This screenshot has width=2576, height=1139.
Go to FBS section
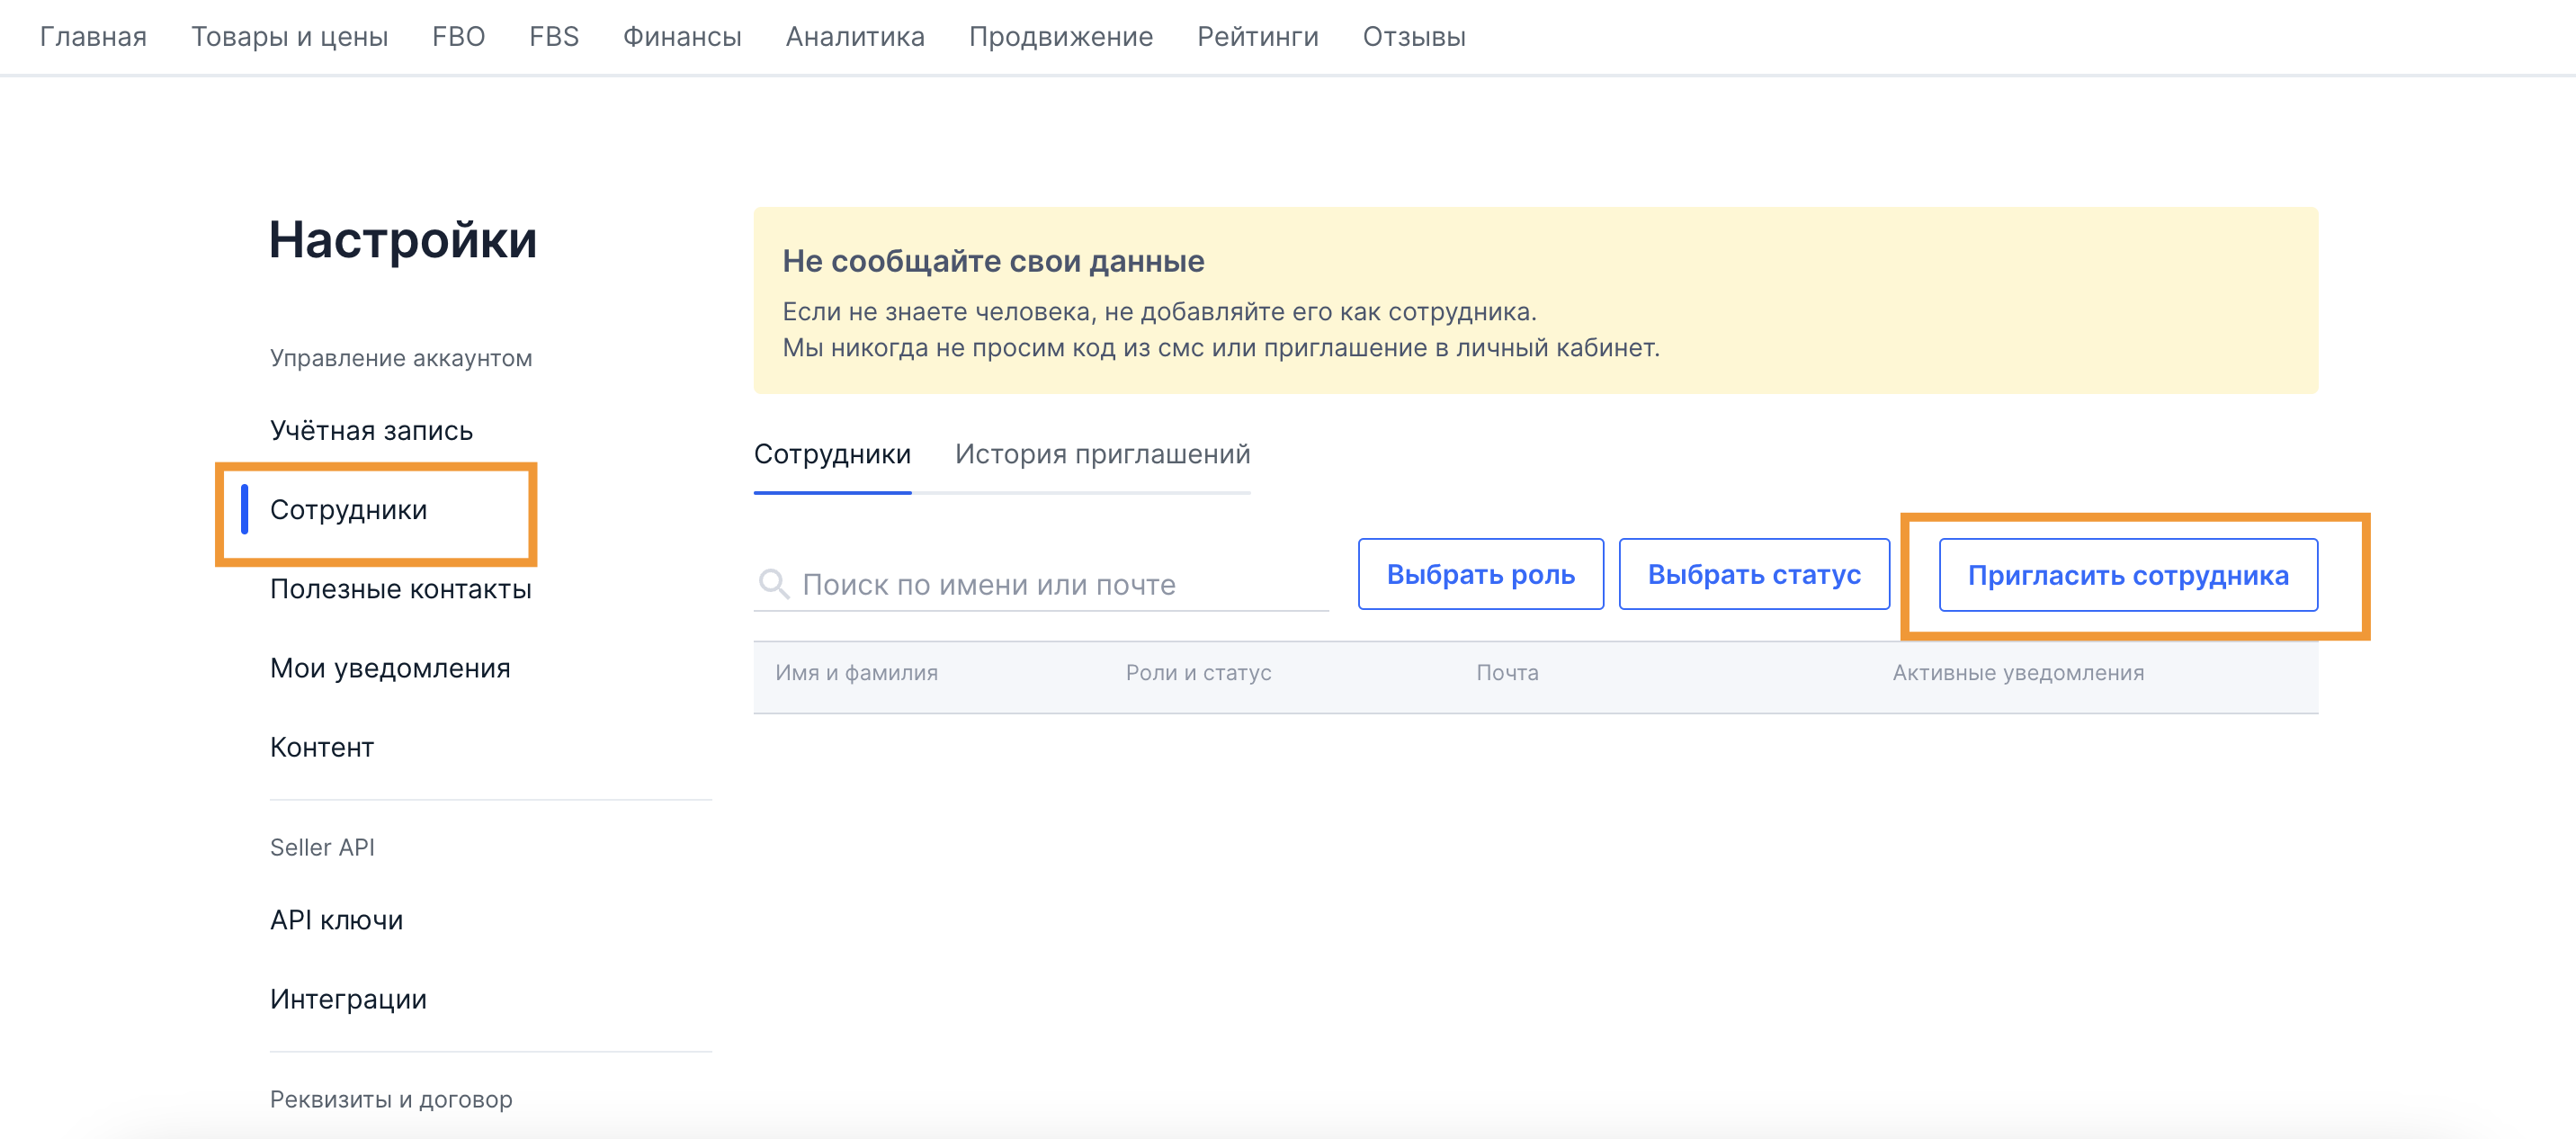(553, 37)
